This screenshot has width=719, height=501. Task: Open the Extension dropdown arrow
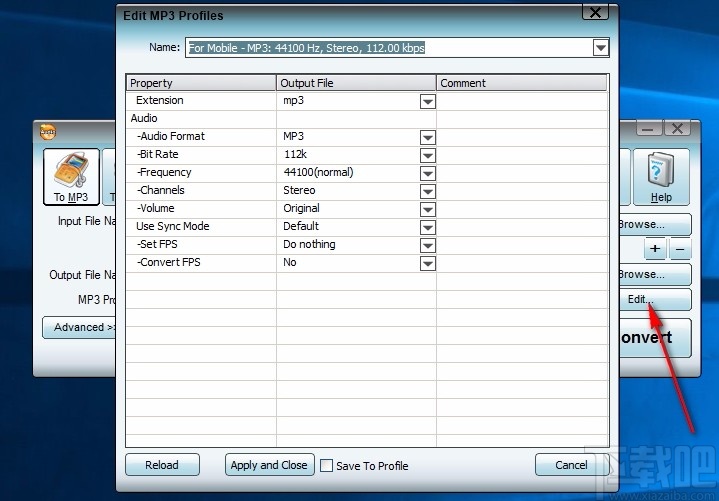(x=427, y=101)
